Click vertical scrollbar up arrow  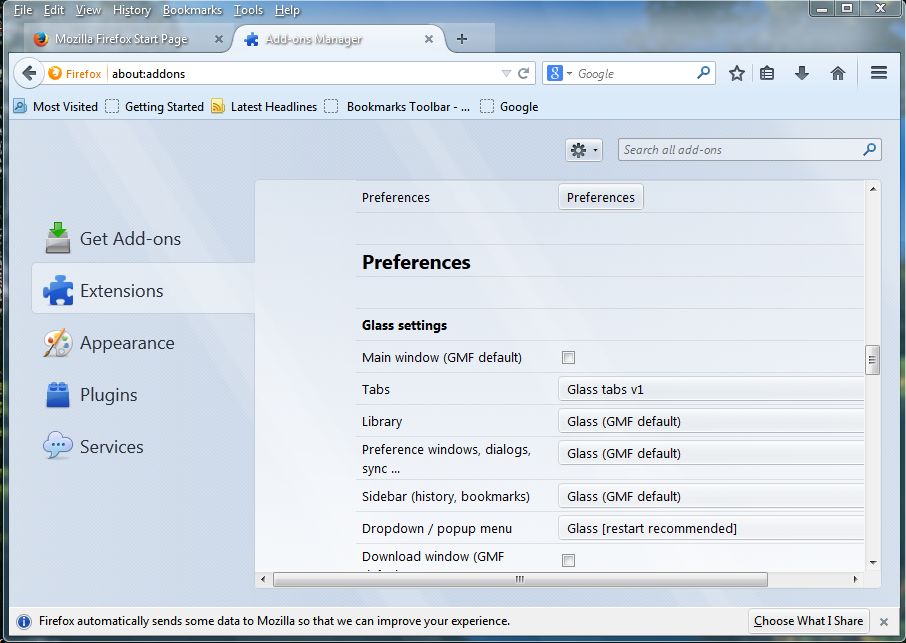click(x=872, y=189)
